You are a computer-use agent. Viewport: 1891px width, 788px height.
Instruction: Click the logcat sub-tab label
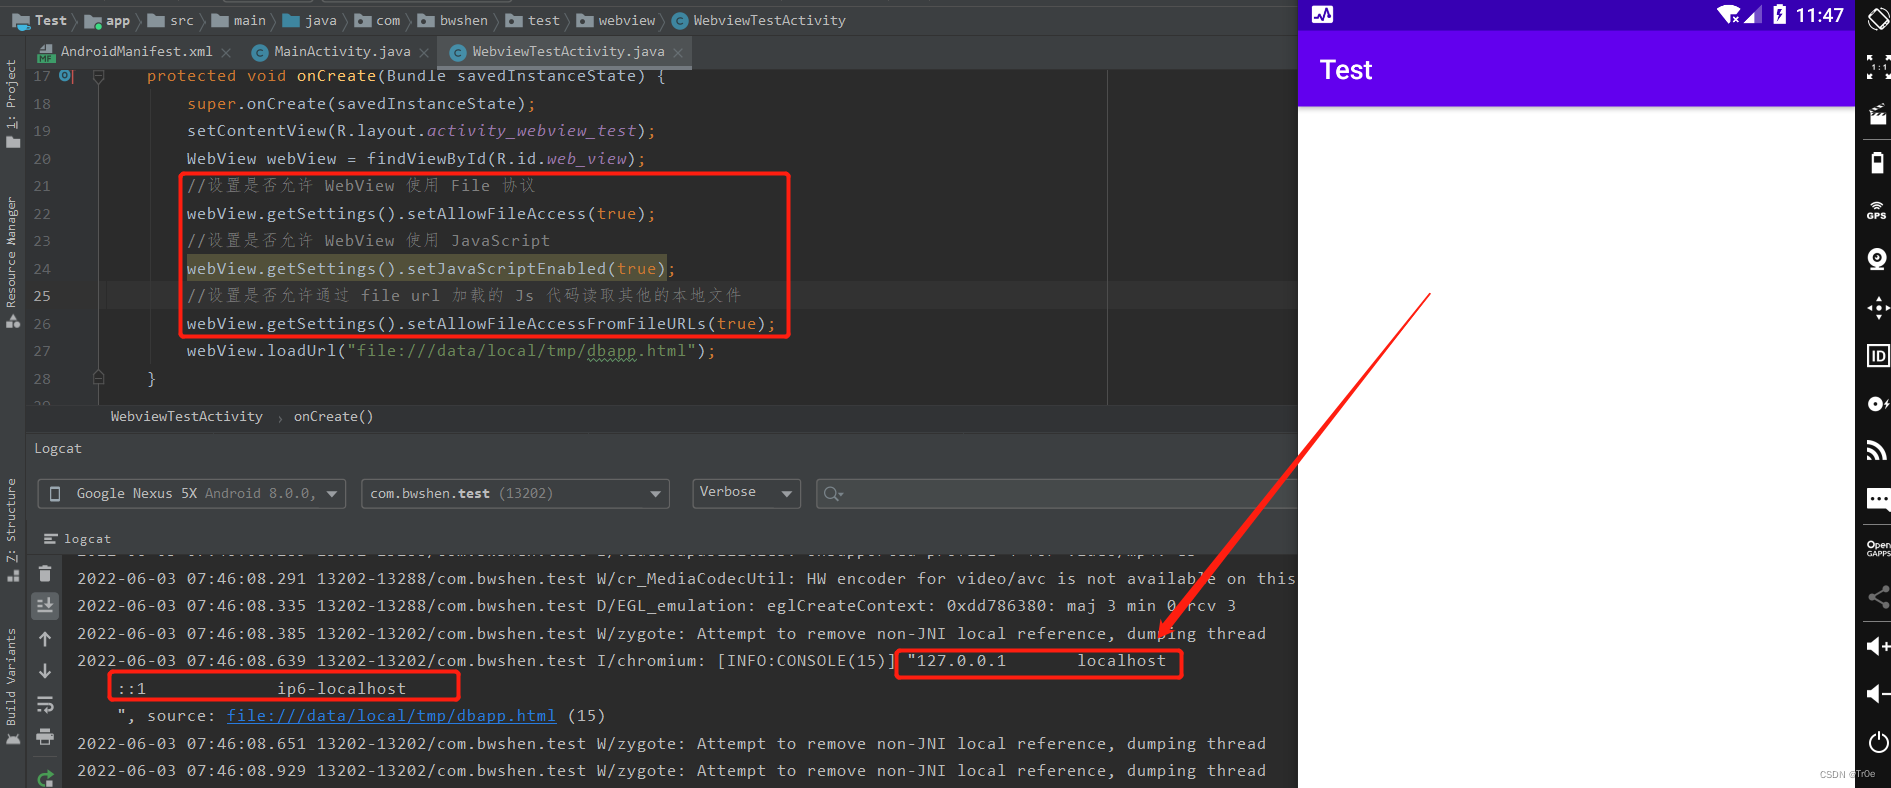pyautogui.click(x=78, y=538)
